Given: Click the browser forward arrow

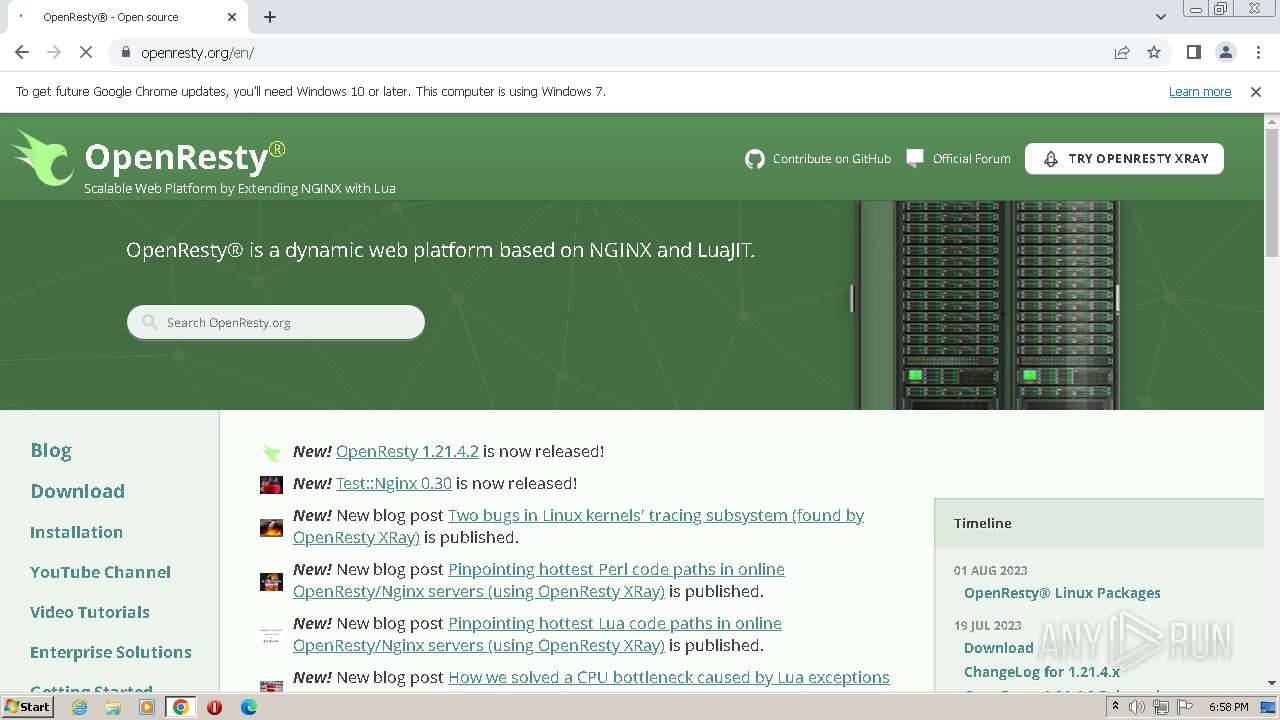Looking at the screenshot, I should pos(54,52).
